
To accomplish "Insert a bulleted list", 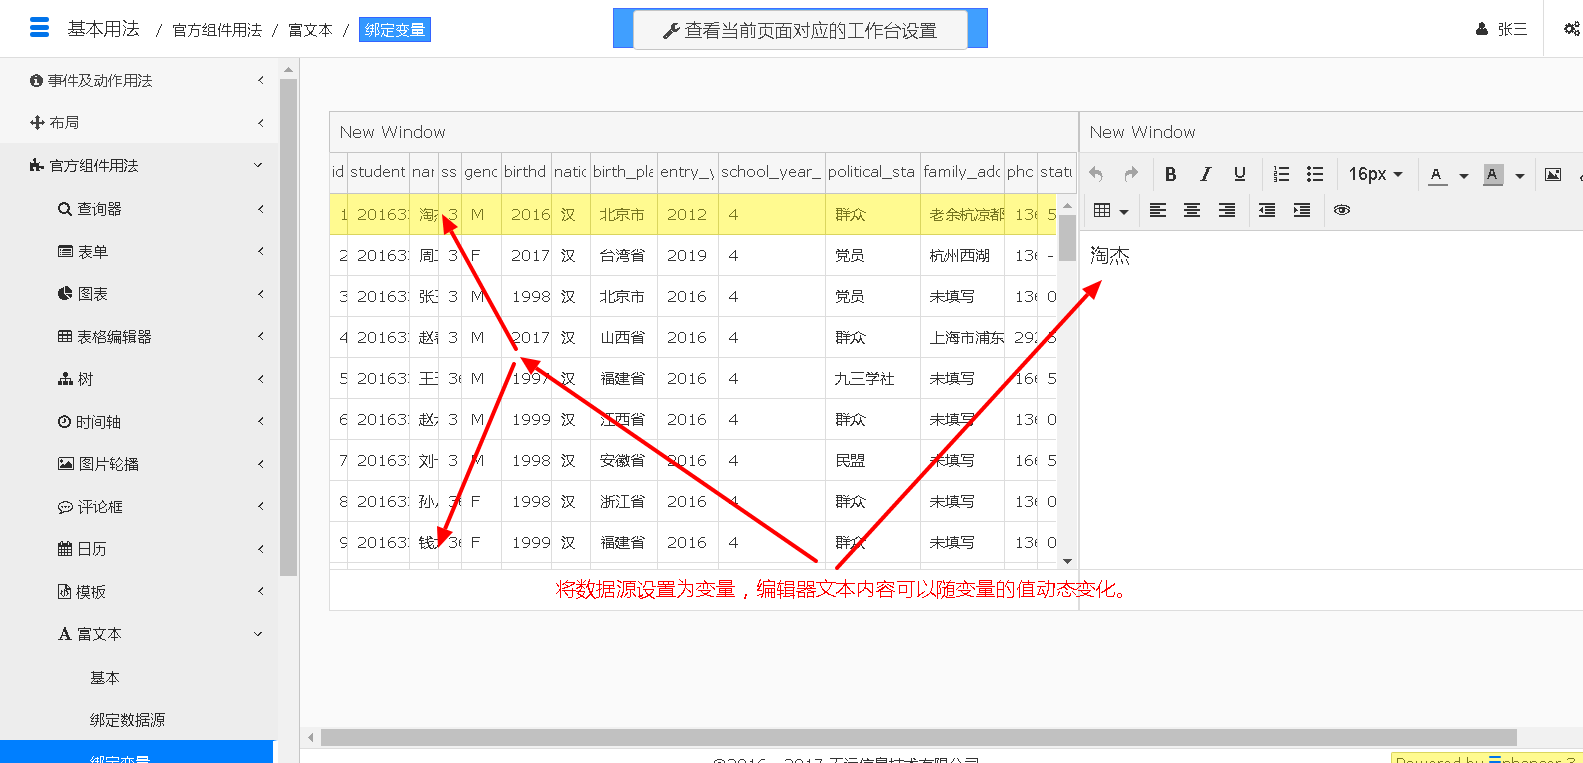I will click(1315, 174).
